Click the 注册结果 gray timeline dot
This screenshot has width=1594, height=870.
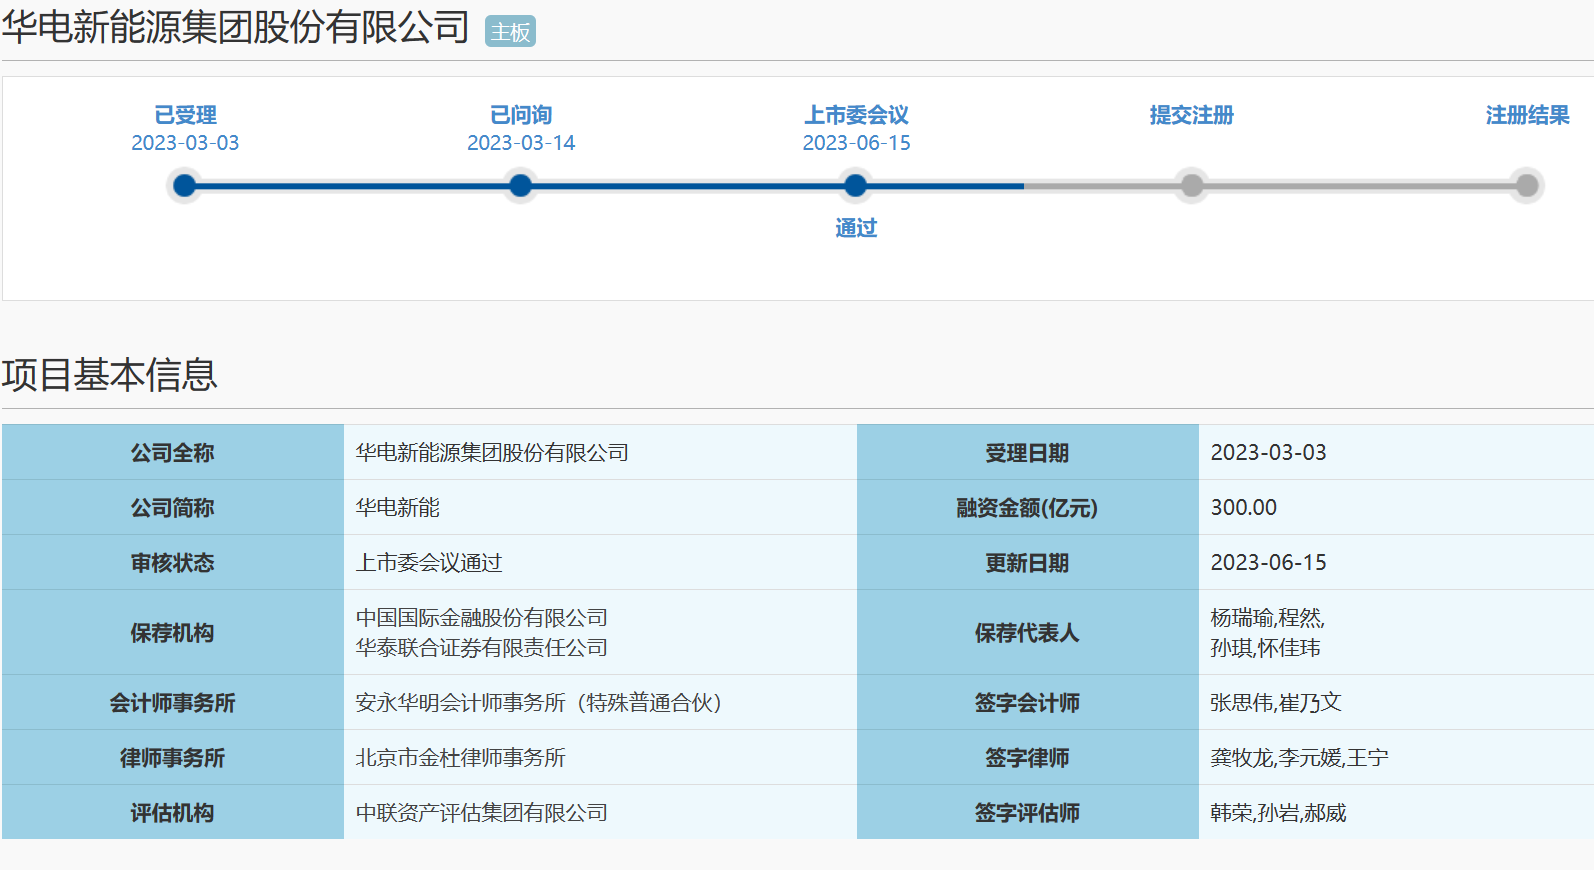(x=1526, y=185)
